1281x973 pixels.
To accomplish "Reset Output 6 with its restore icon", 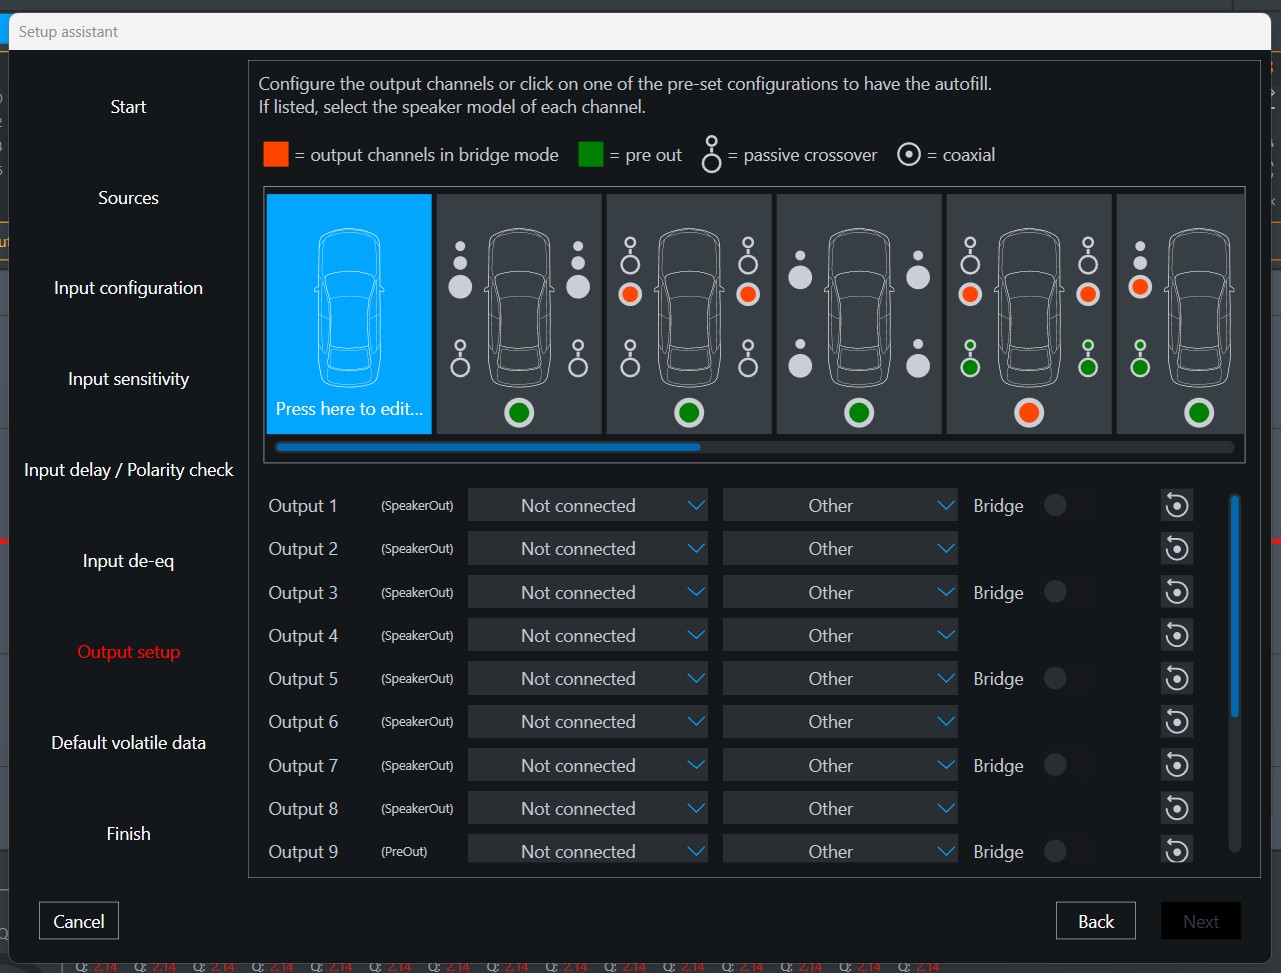I will point(1177,722).
